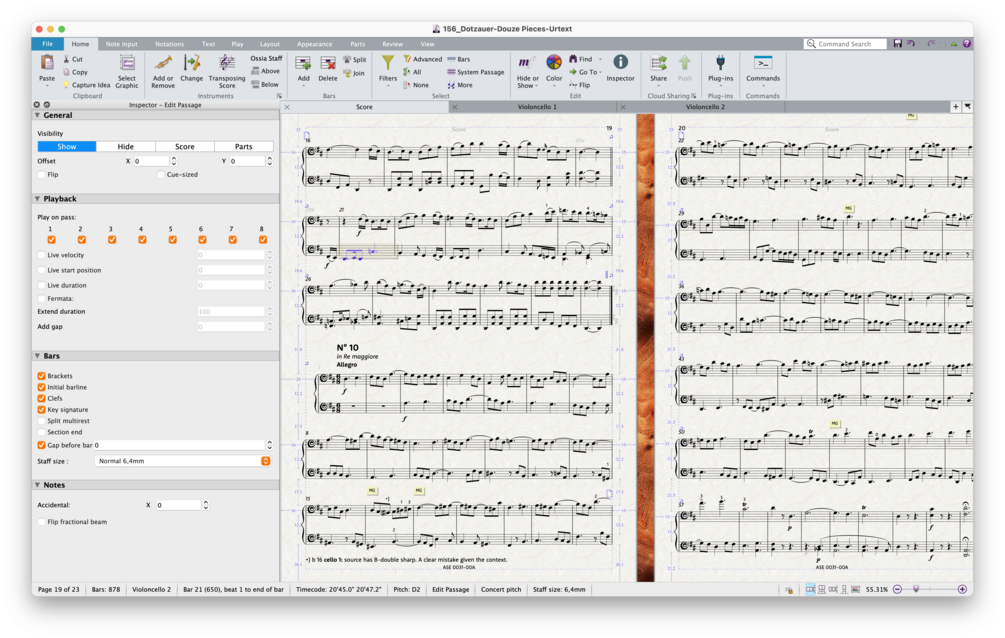Click the Show visibility button
This screenshot has width=1005, height=638.
[x=66, y=146]
